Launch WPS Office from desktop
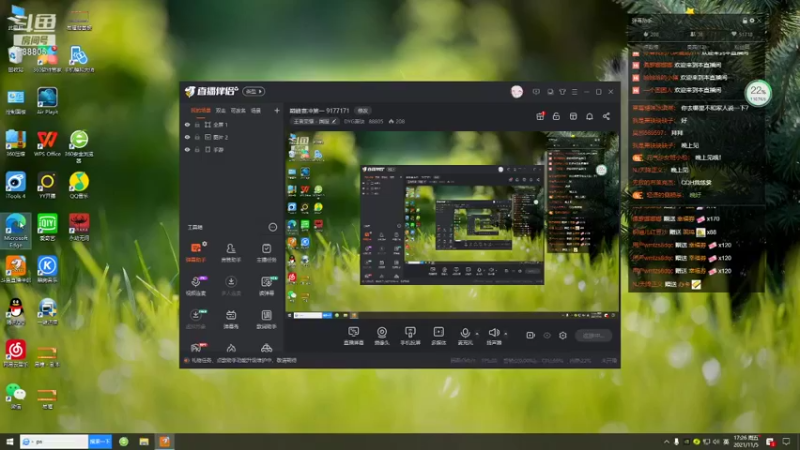 pyautogui.click(x=47, y=143)
